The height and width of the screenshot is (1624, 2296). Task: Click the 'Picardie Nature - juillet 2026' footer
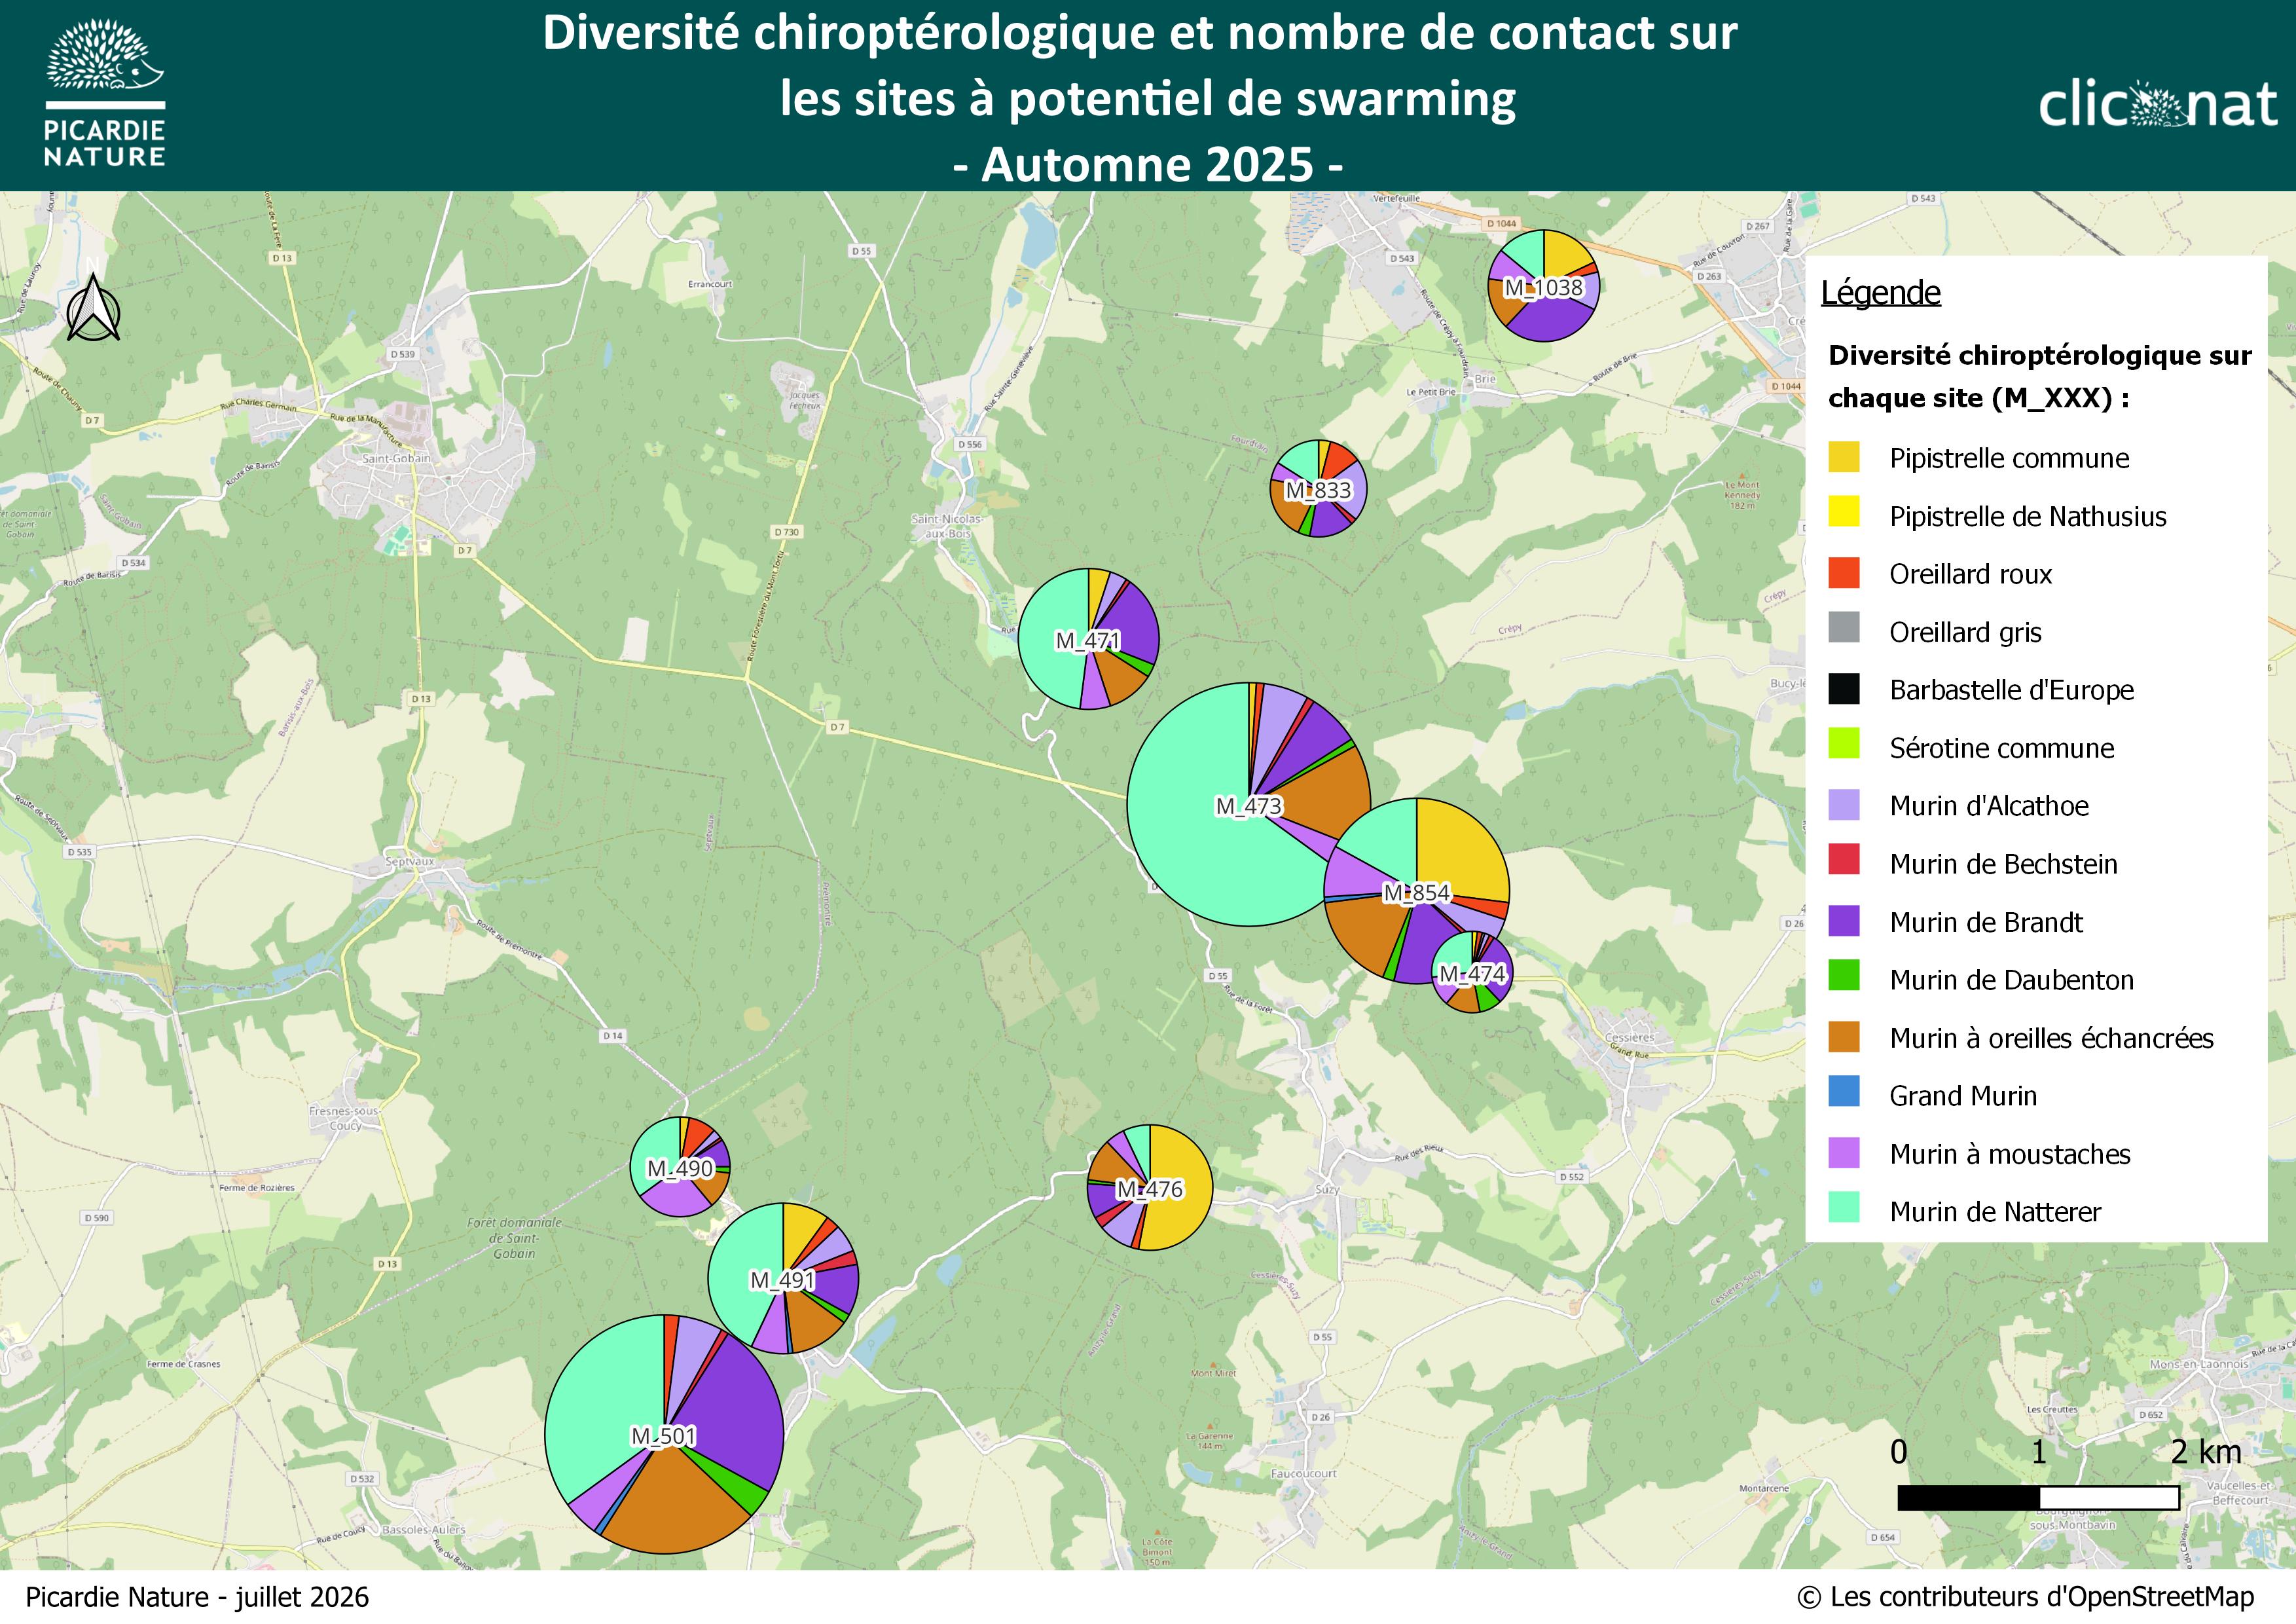197,1597
